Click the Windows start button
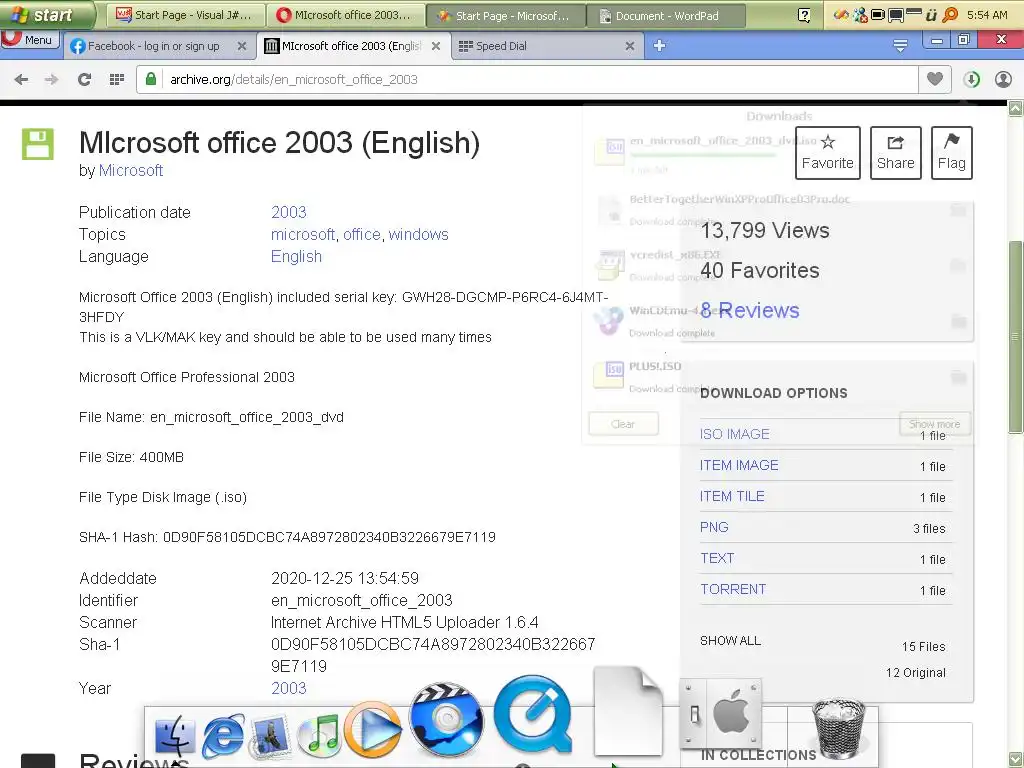The height and width of the screenshot is (768, 1024). [x=47, y=14]
